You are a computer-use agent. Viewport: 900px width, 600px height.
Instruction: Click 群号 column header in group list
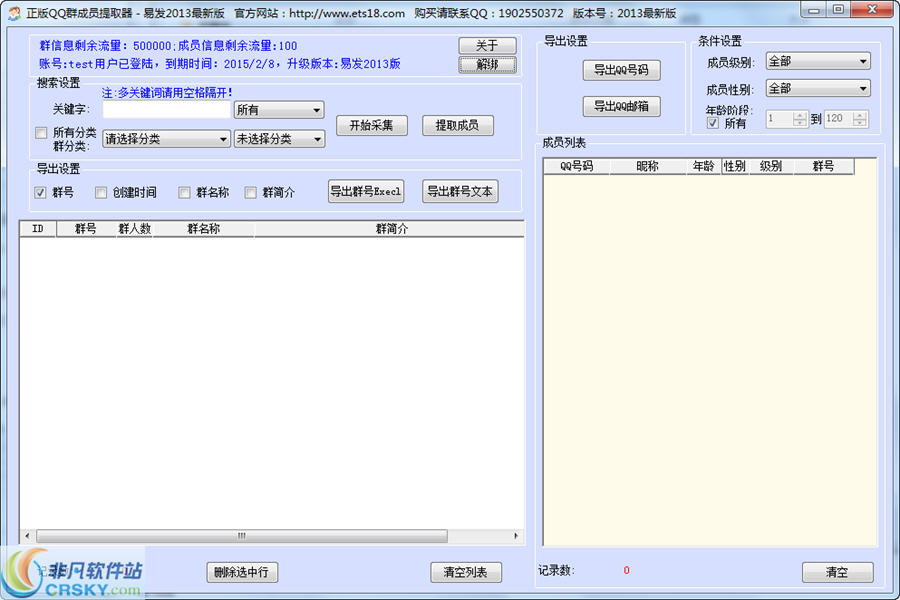(x=86, y=229)
